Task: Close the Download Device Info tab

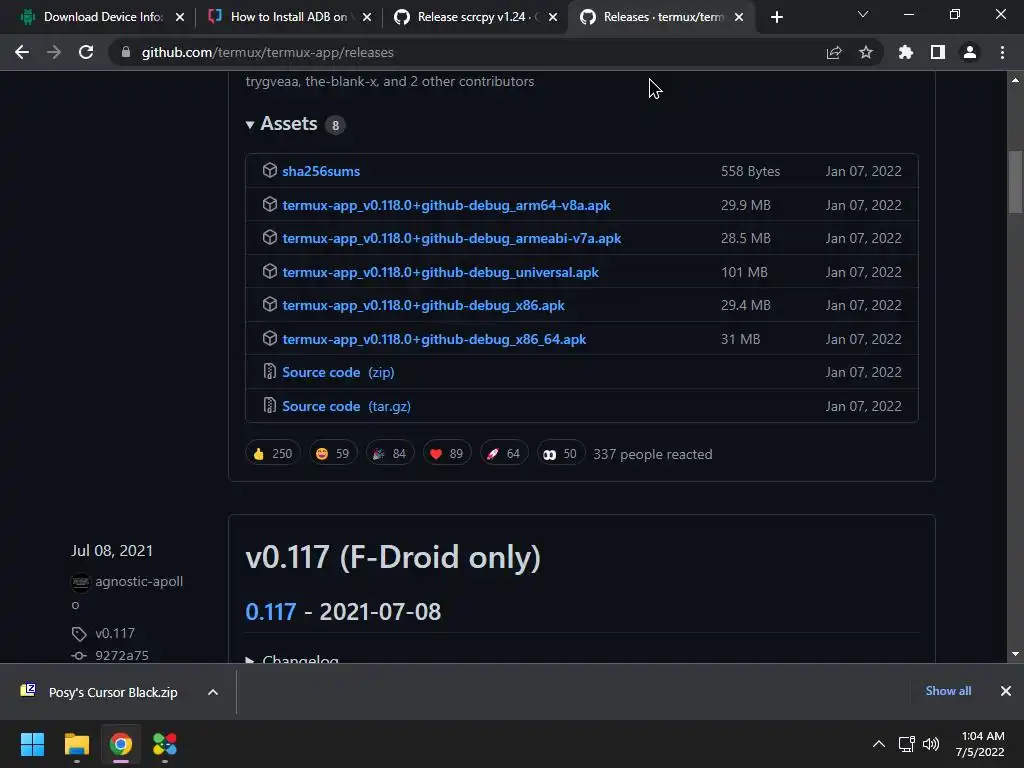Action: tap(180, 18)
